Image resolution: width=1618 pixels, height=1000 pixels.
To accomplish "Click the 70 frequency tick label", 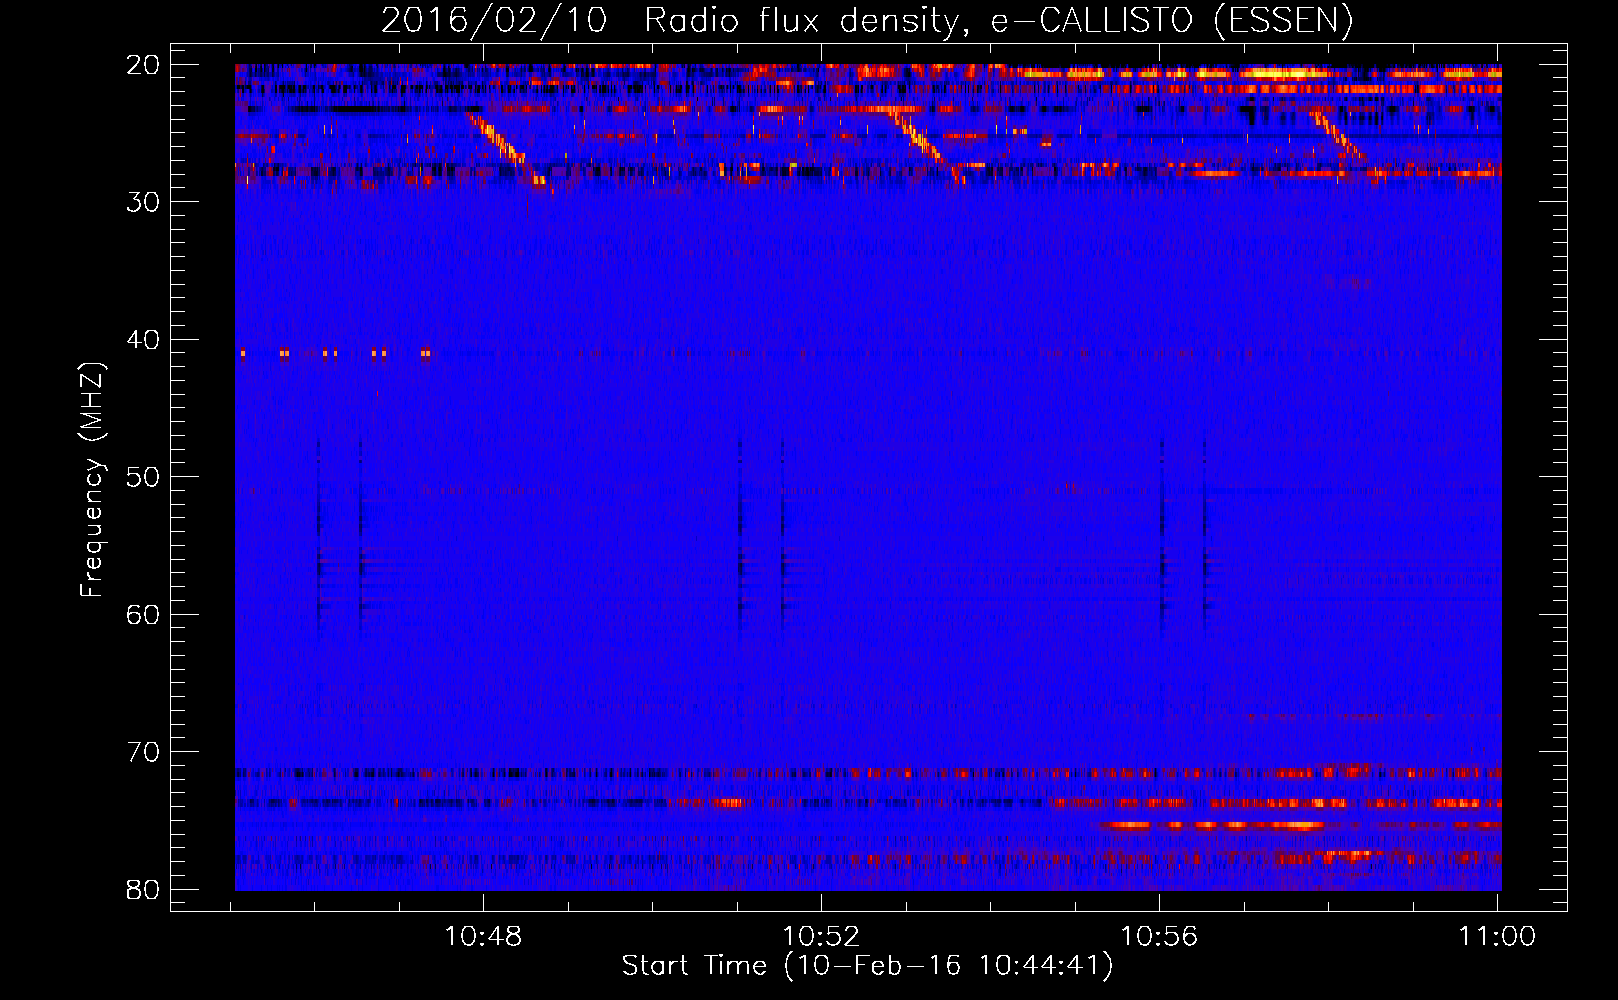I will (x=143, y=752).
